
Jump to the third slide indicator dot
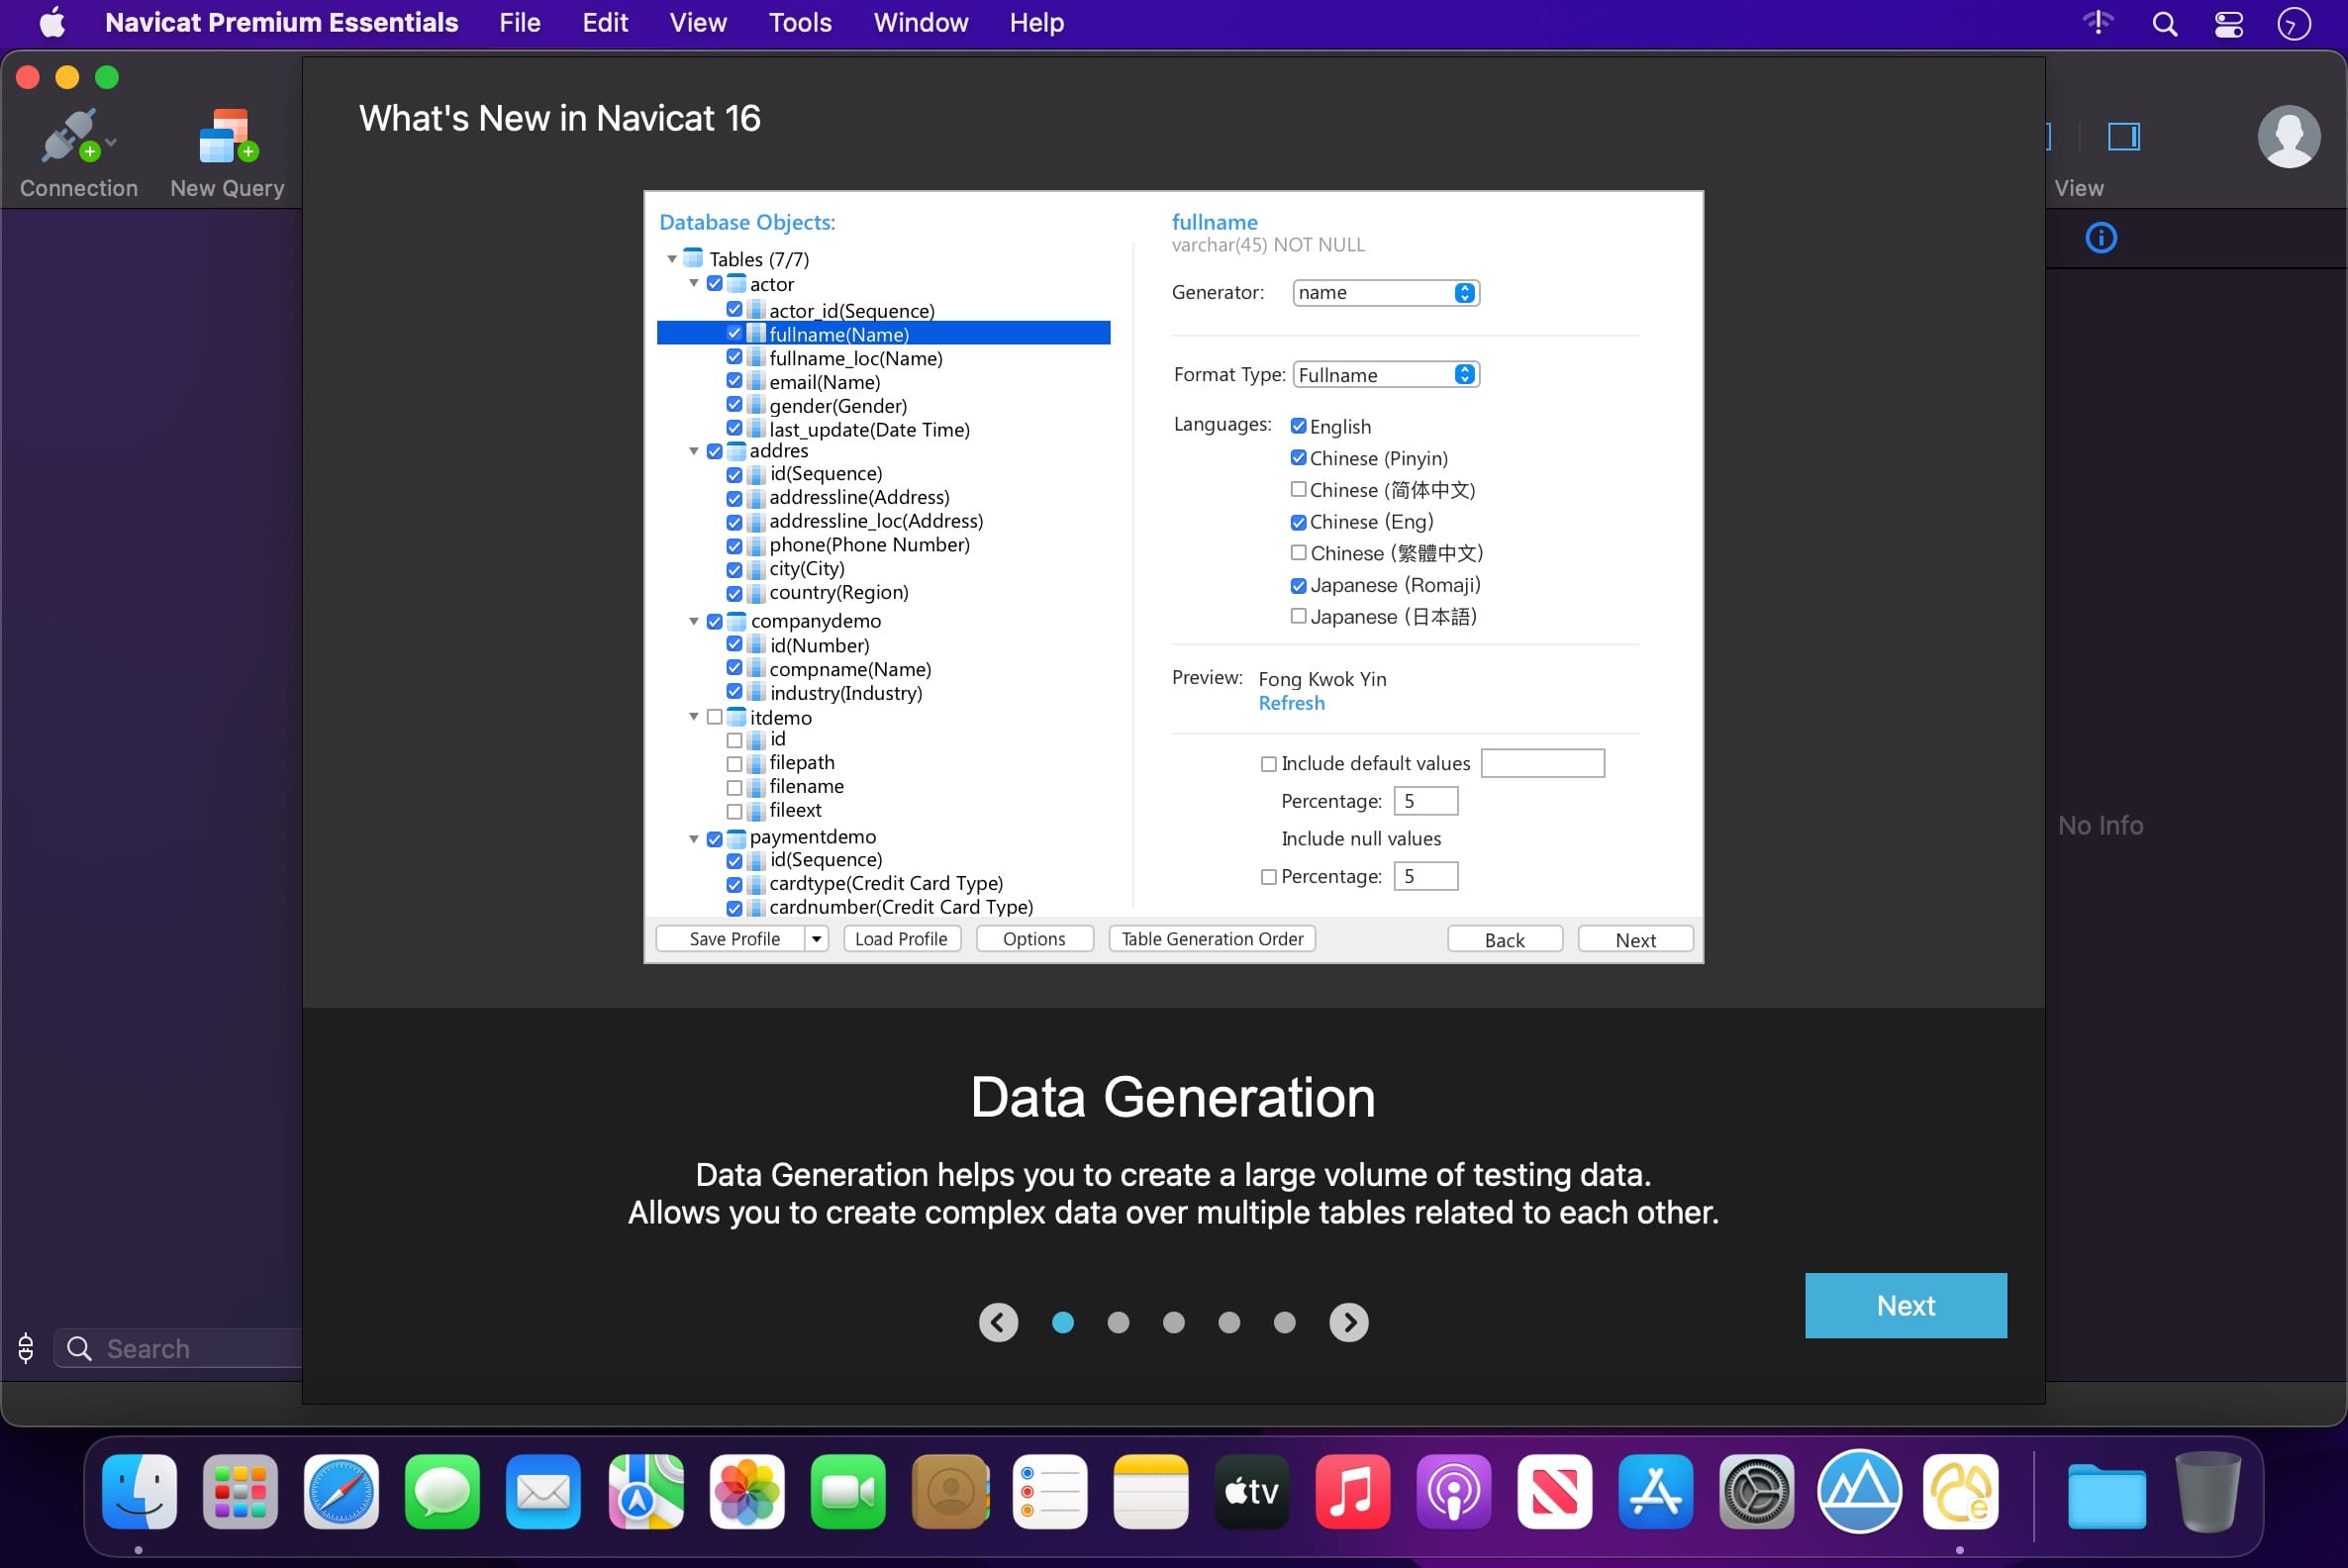pos(1173,1322)
